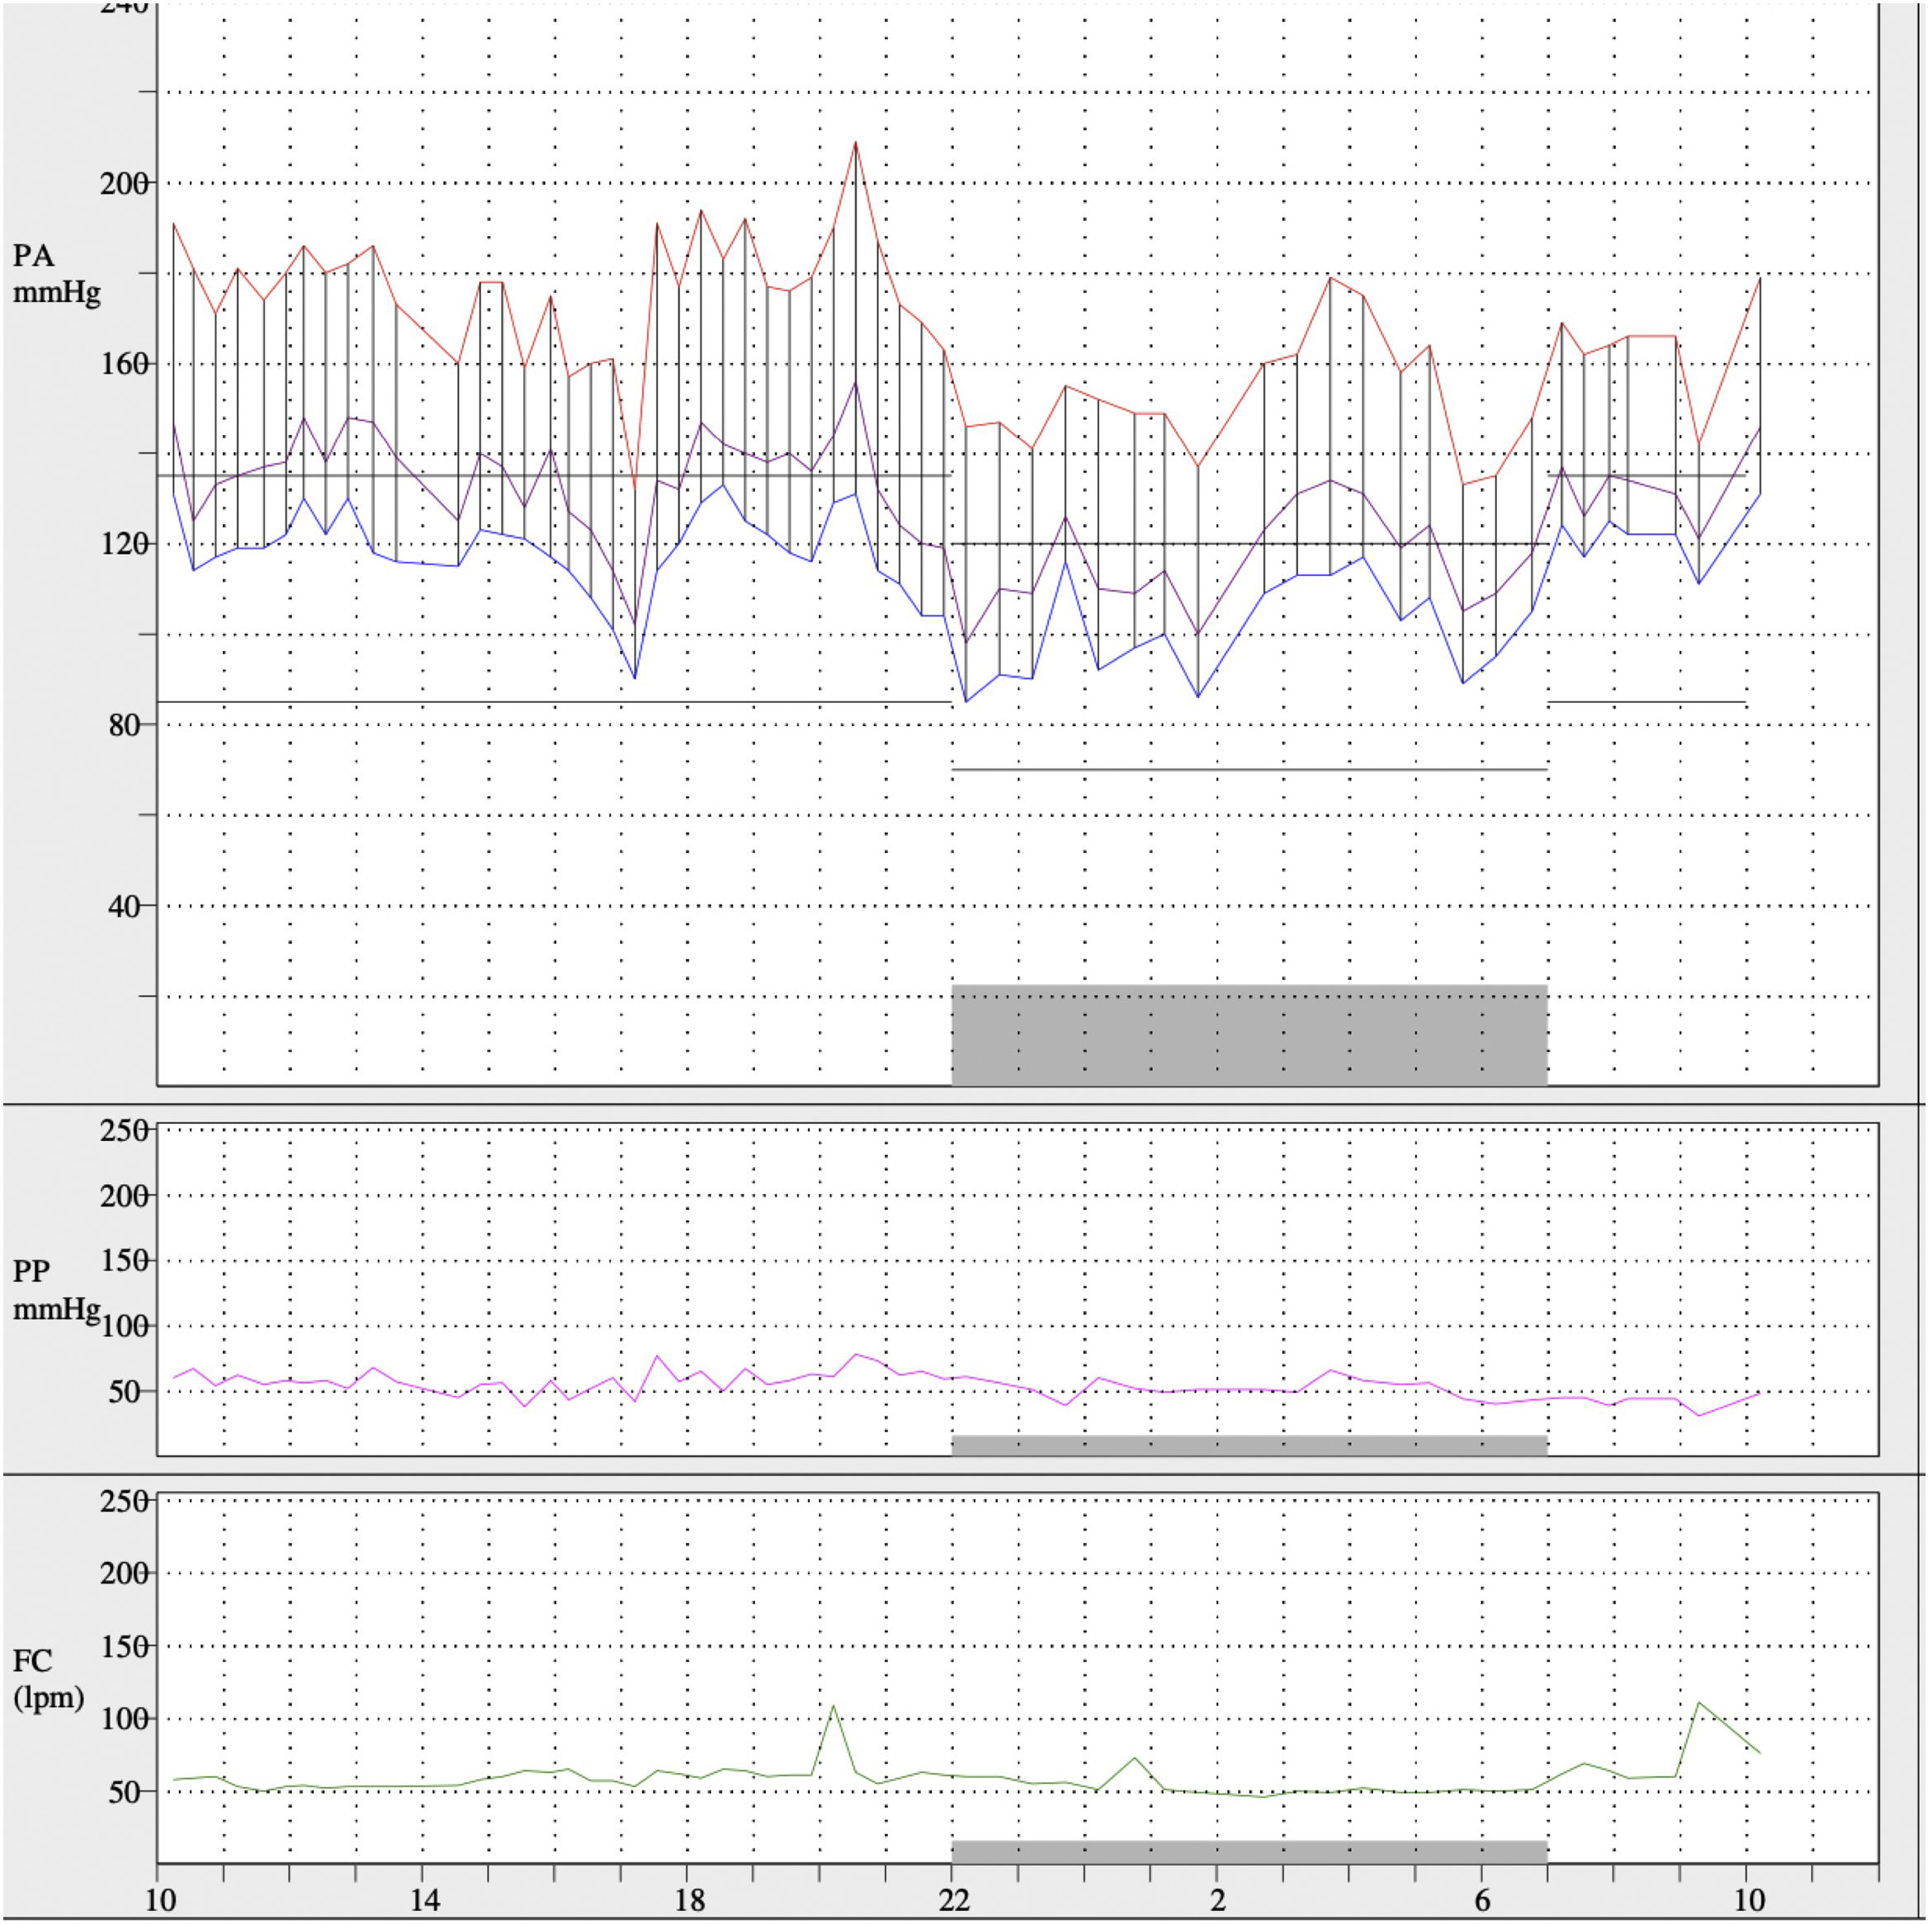Click the PA mmHg axis label
This screenshot has width=1932, height=1925.
55,274
